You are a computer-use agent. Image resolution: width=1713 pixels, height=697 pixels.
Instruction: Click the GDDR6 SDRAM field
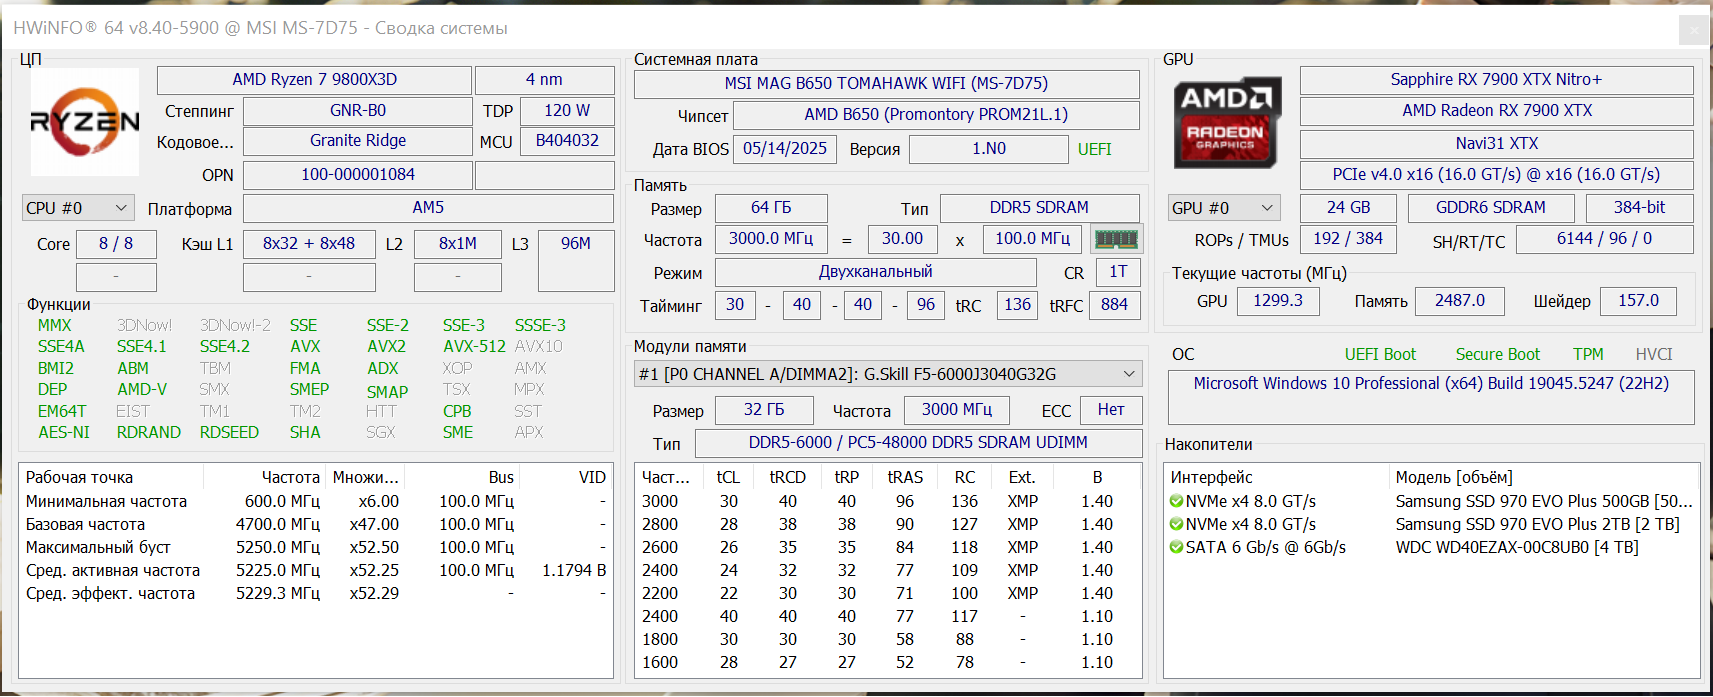tap(1491, 208)
